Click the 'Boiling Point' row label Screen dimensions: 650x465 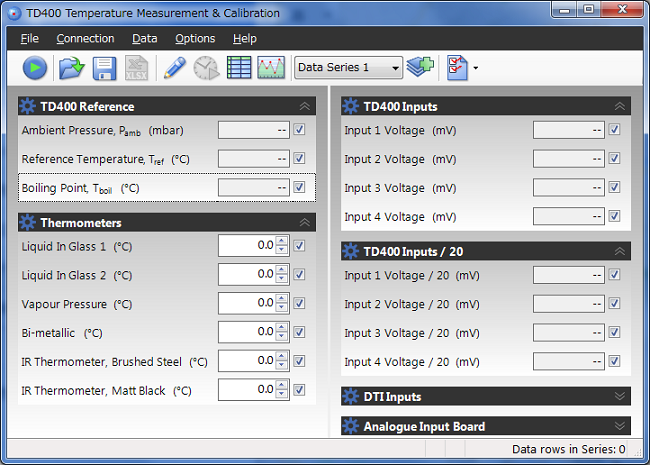point(80,188)
